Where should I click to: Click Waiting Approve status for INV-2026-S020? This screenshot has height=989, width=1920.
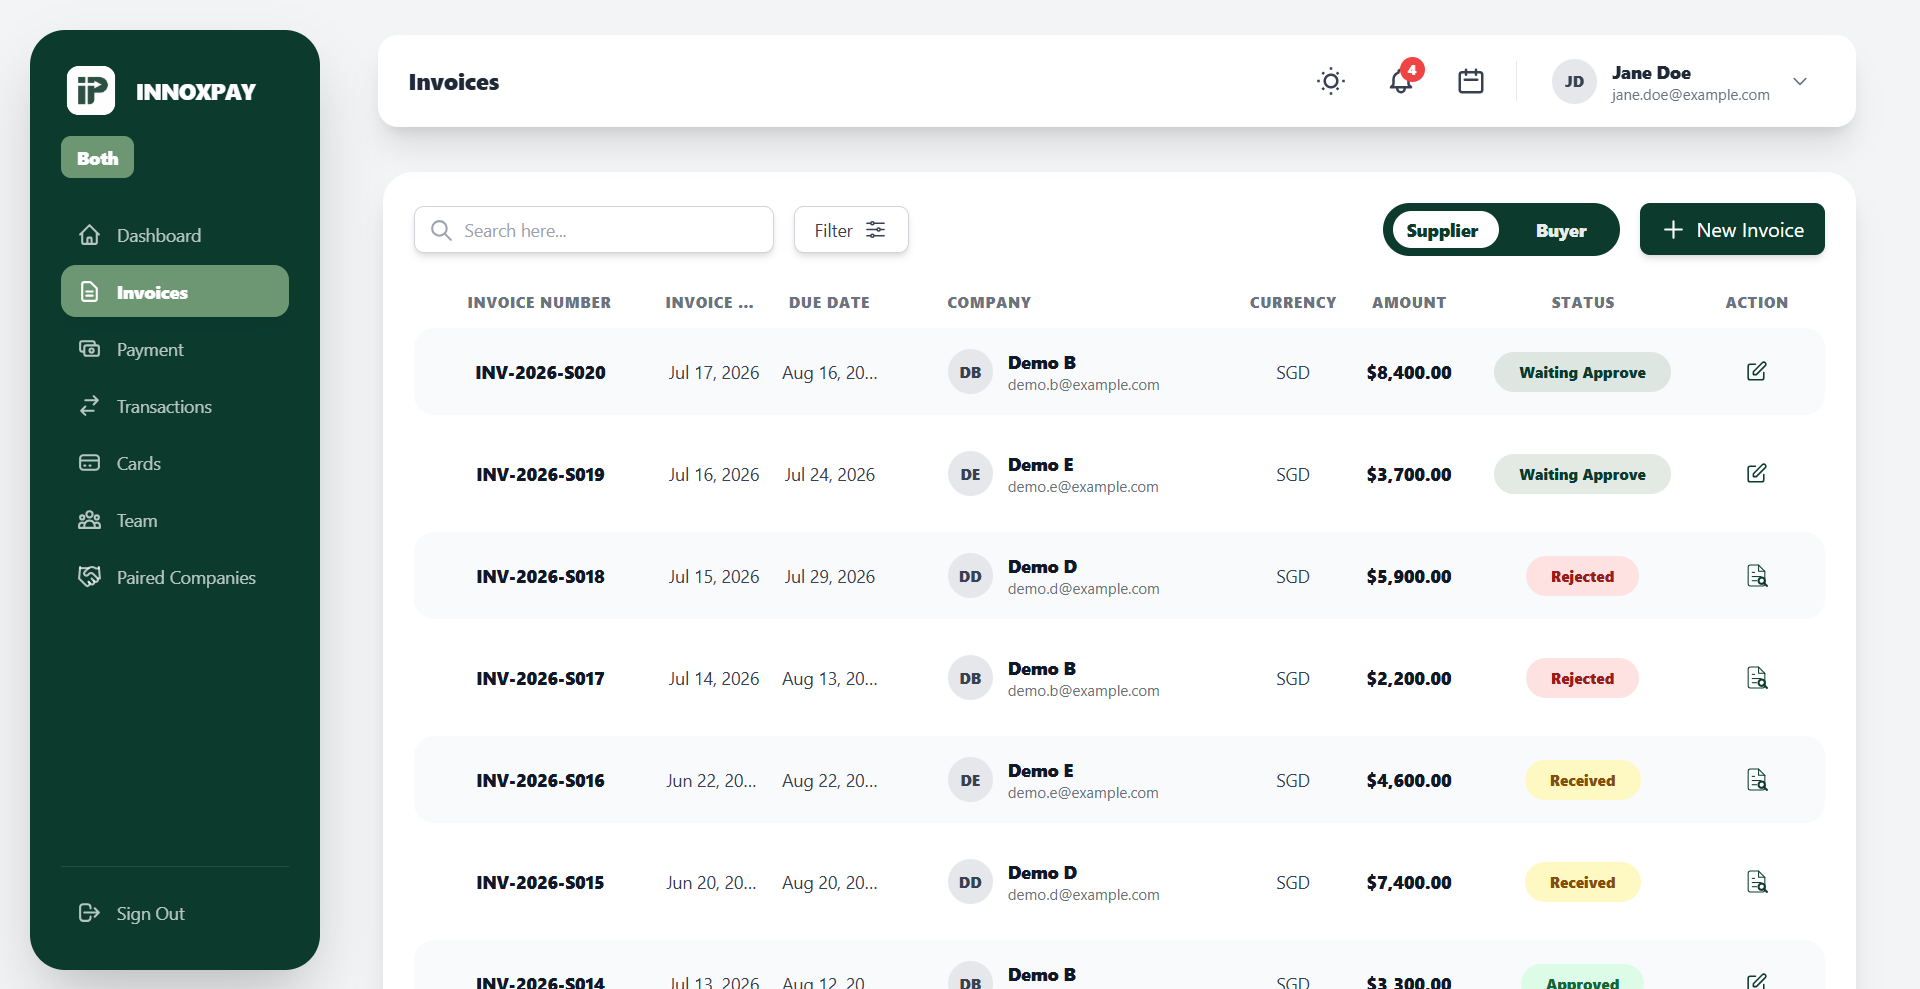(1582, 372)
